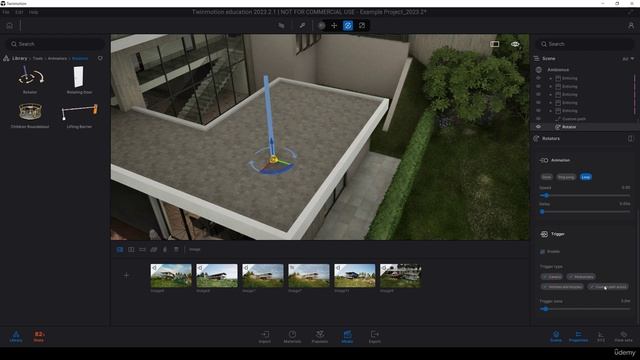This screenshot has width=640, height=360.
Task: Go to Animators in the Library breadcrumb
Action: click(x=57, y=59)
